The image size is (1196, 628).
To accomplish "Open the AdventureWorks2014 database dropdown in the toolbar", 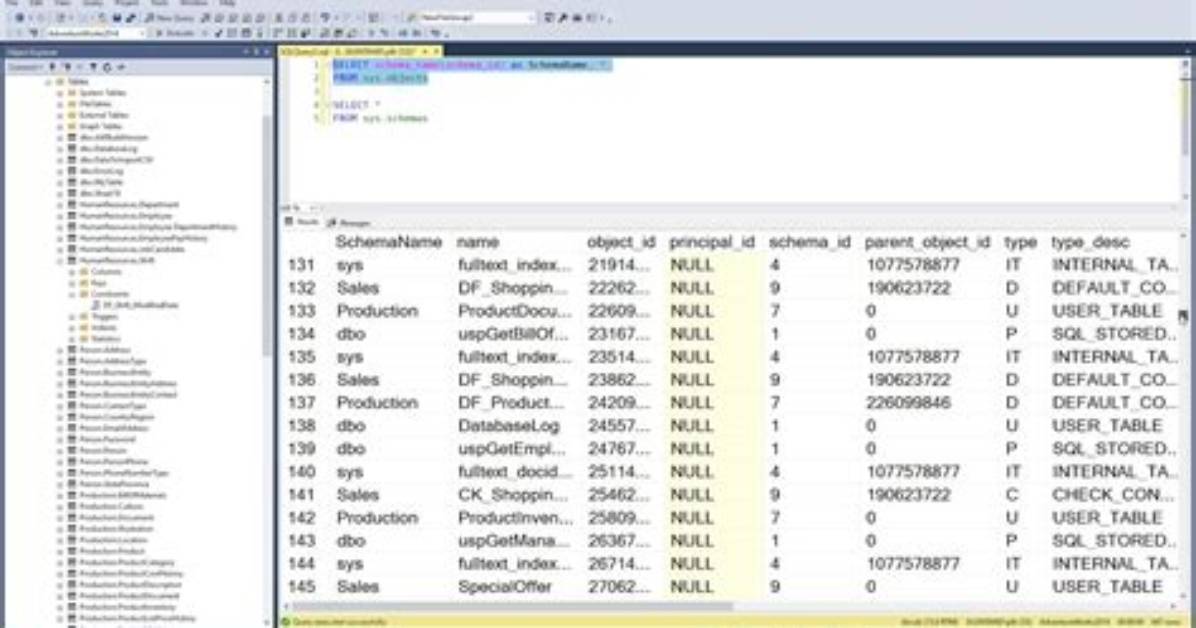I will point(95,34).
